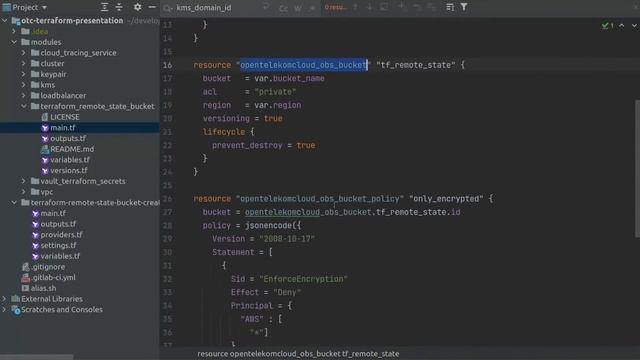Image resolution: width=640 pixels, height=360 pixels.
Task: Open the alias.sh script file
Action: (x=43, y=288)
